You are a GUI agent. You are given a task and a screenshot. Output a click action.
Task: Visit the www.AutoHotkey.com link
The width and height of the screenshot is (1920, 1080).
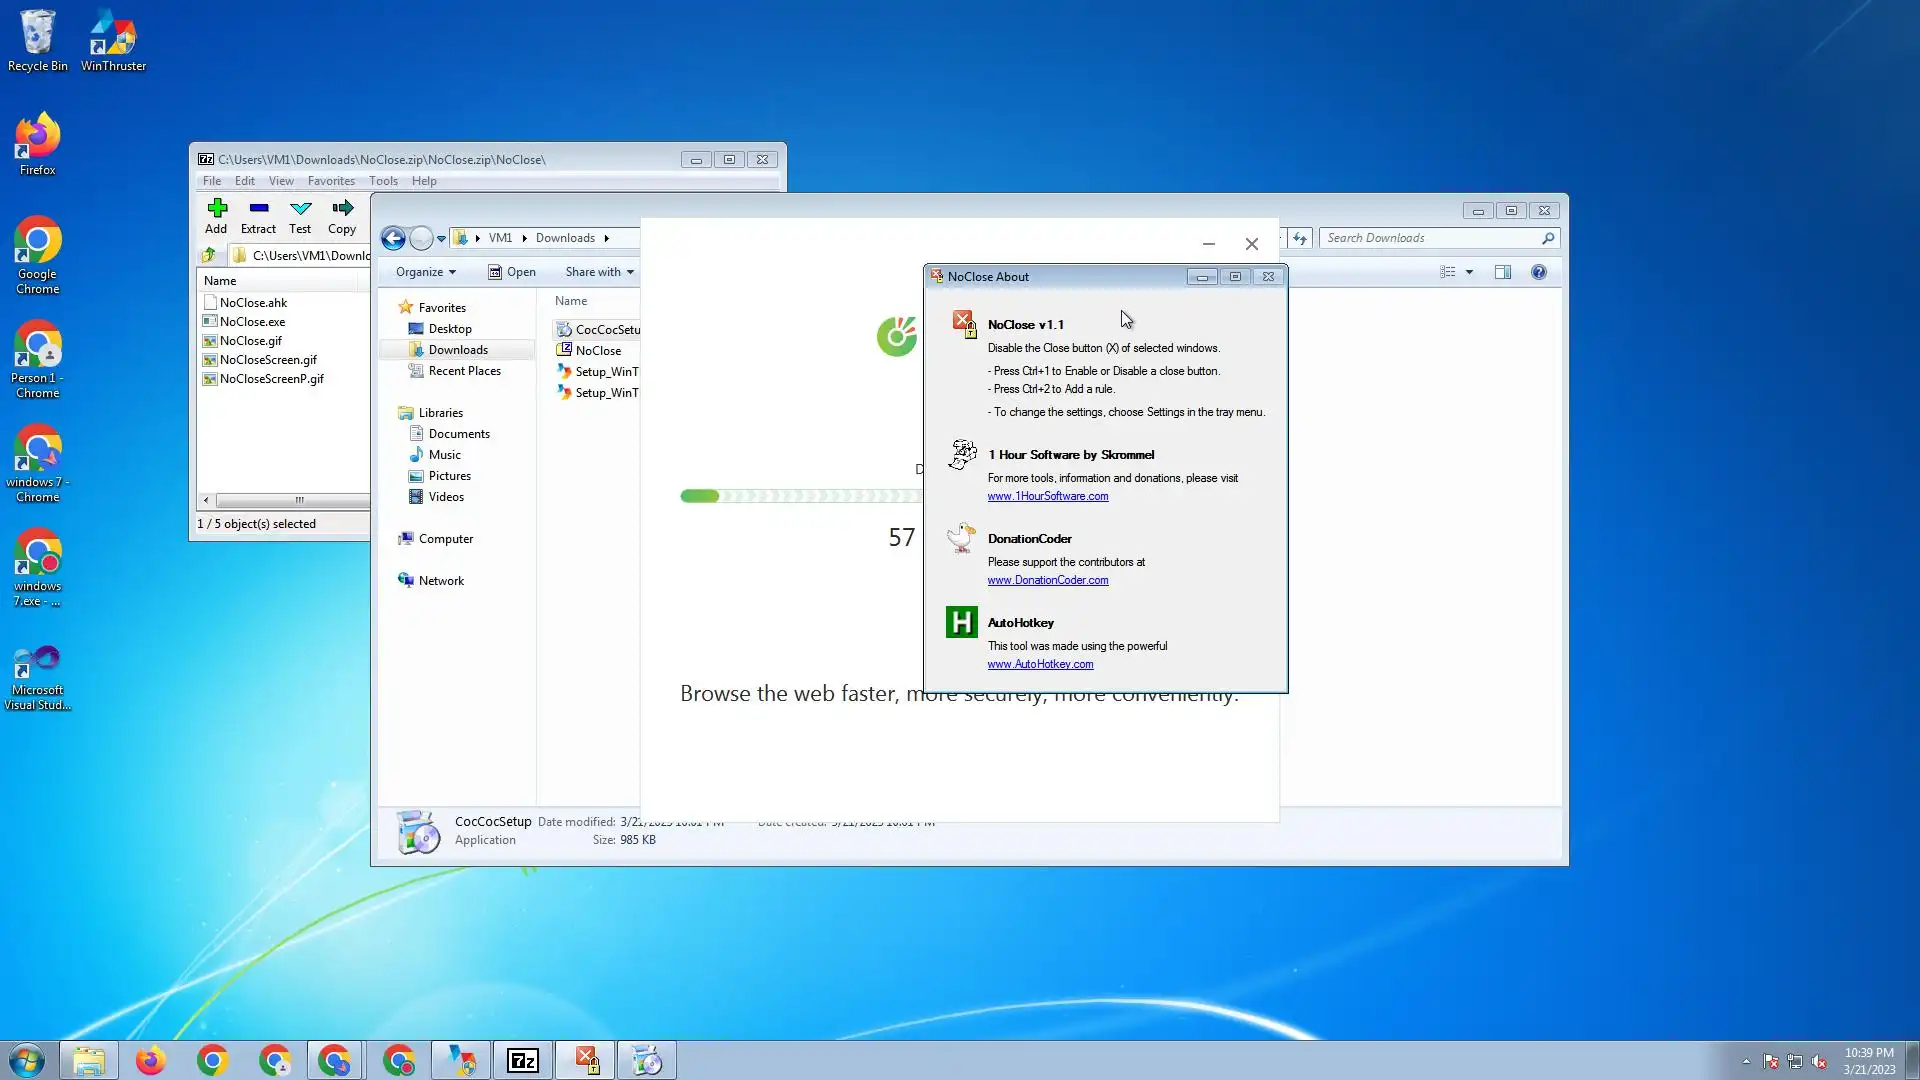point(1040,664)
